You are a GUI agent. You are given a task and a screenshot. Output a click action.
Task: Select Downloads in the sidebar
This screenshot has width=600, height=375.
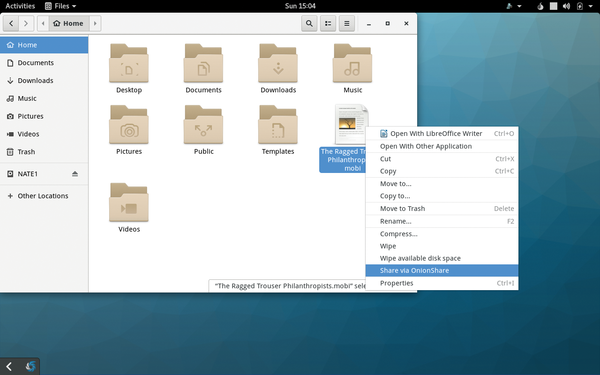pyautogui.click(x=44, y=80)
